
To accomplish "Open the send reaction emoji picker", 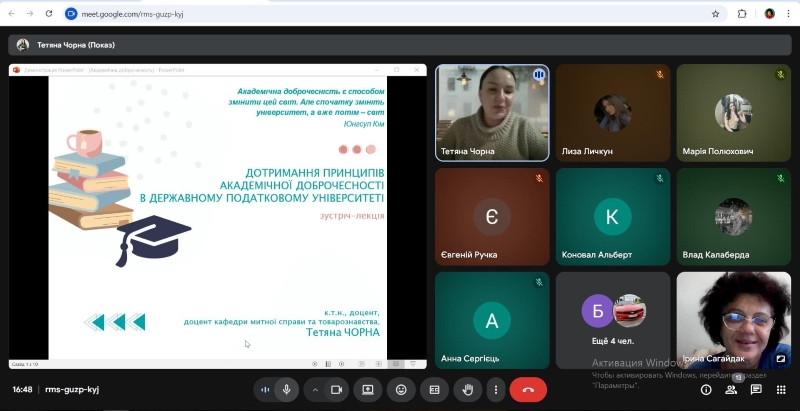I will [401, 389].
